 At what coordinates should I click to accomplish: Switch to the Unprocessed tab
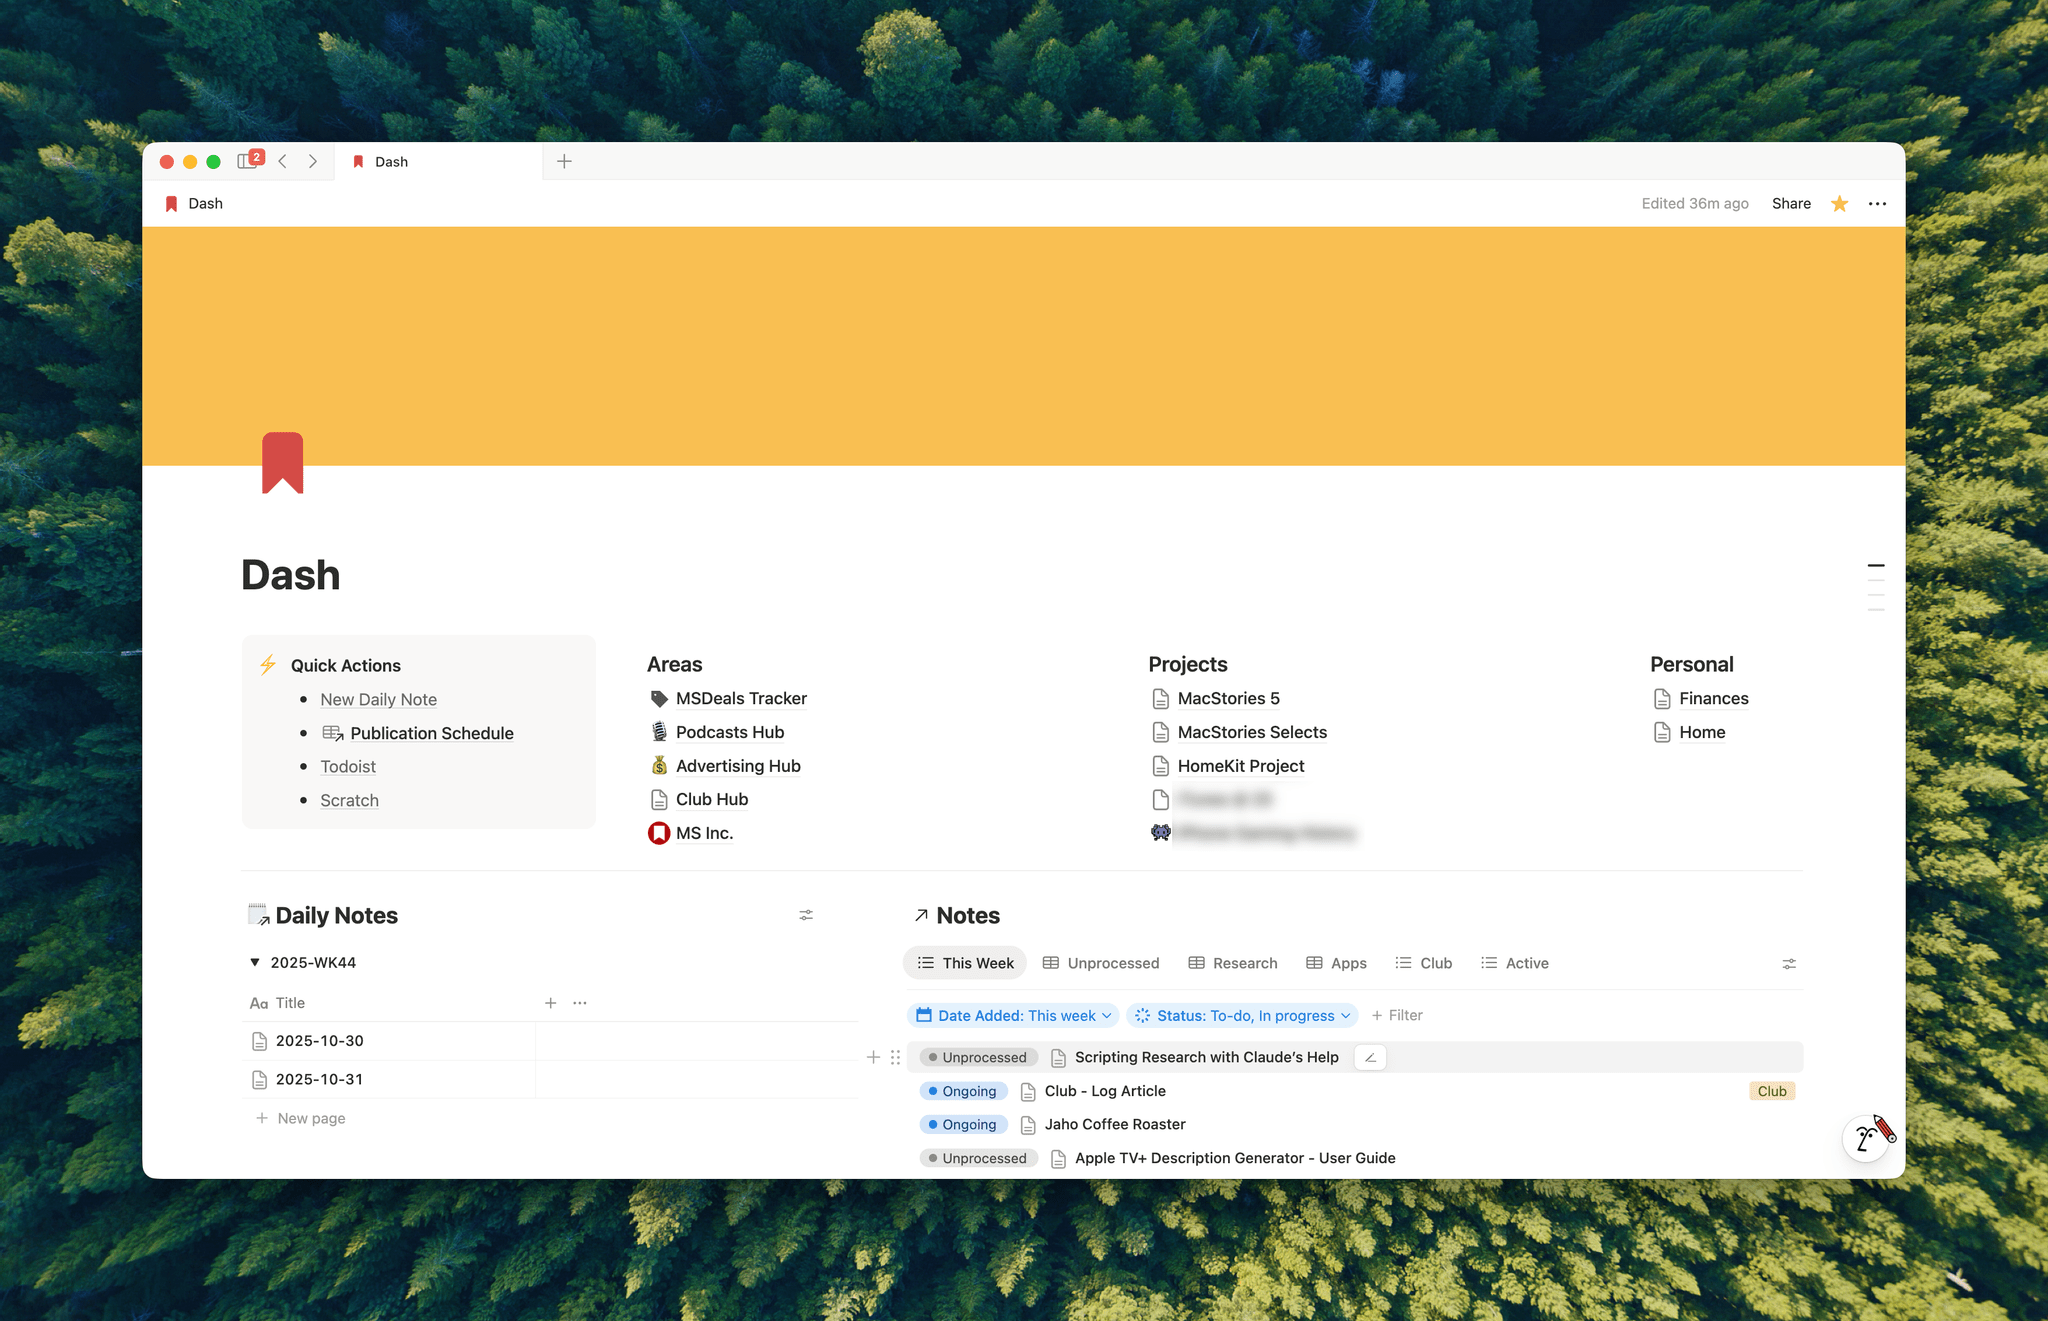coord(1101,963)
